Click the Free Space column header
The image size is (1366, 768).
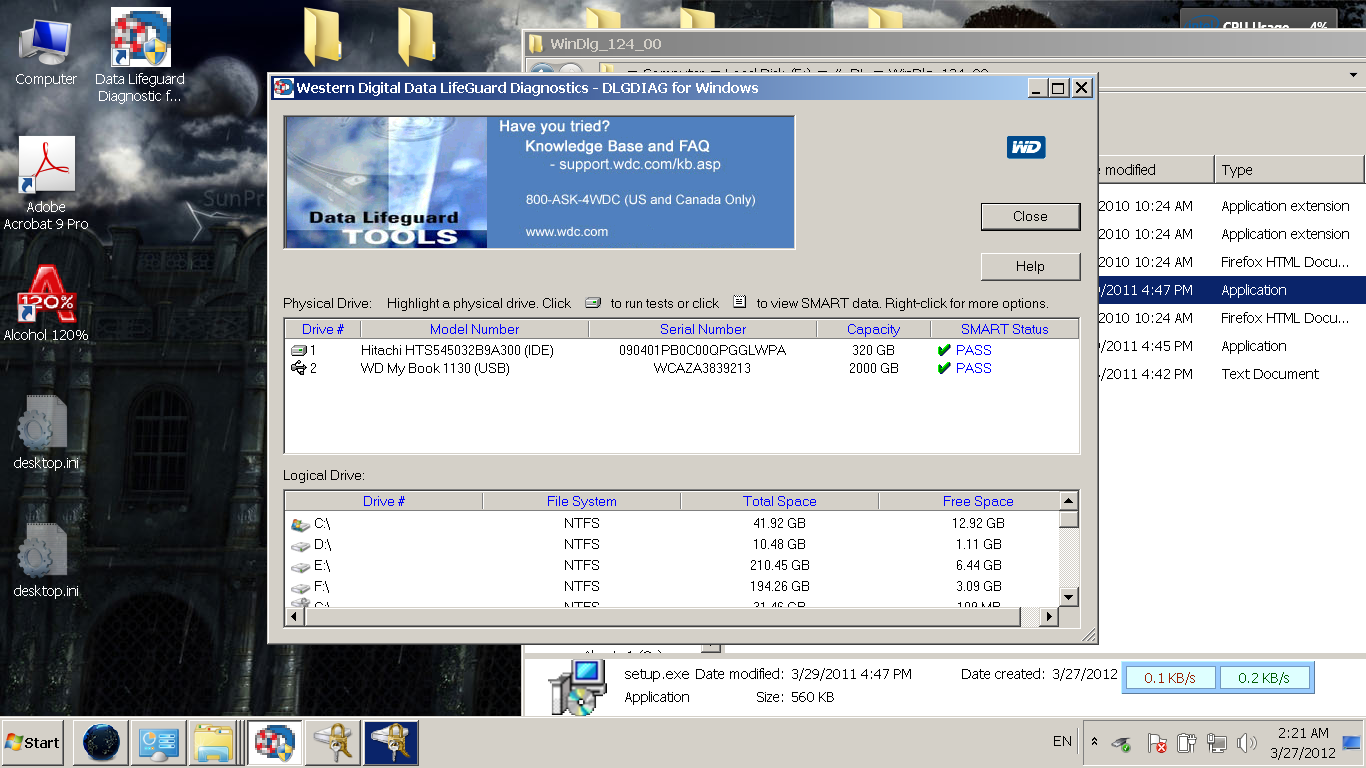click(x=968, y=501)
